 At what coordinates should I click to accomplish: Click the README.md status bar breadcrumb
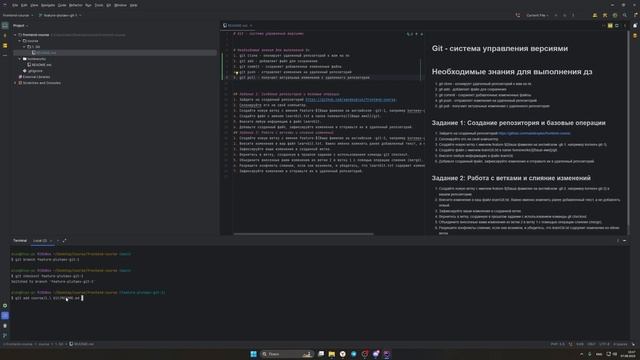(81, 344)
